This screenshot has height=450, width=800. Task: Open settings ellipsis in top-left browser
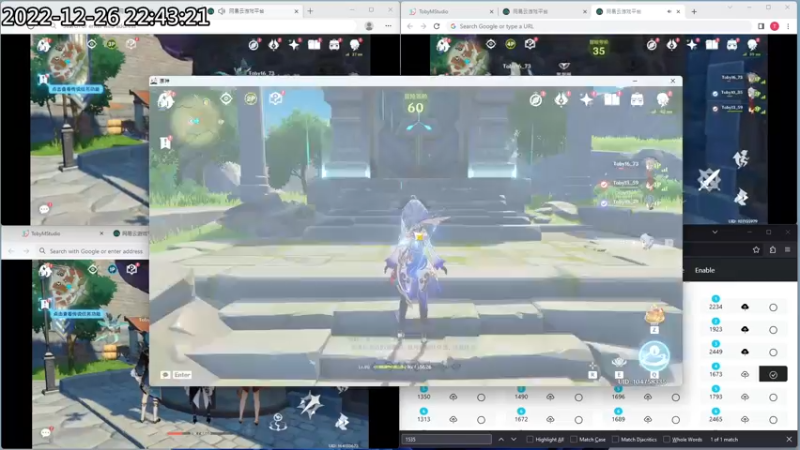[x=388, y=26]
